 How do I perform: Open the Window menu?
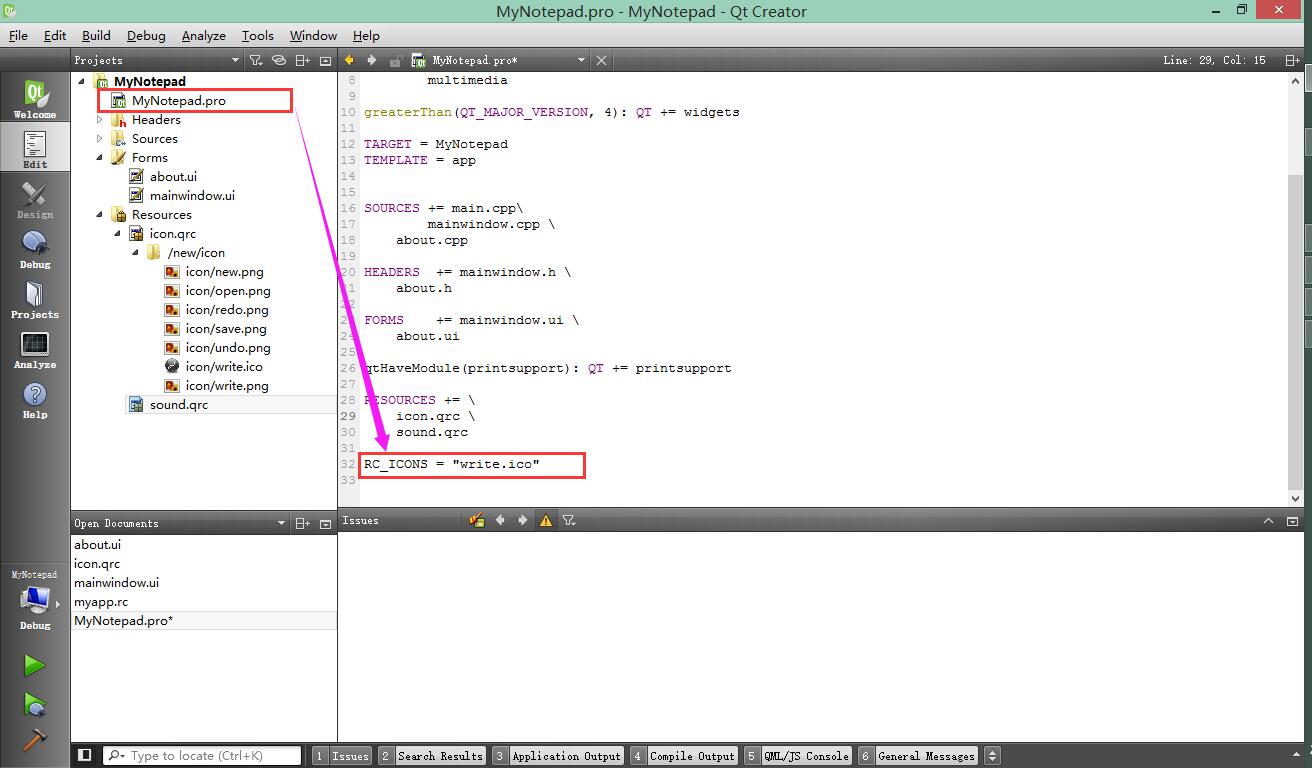[x=313, y=35]
